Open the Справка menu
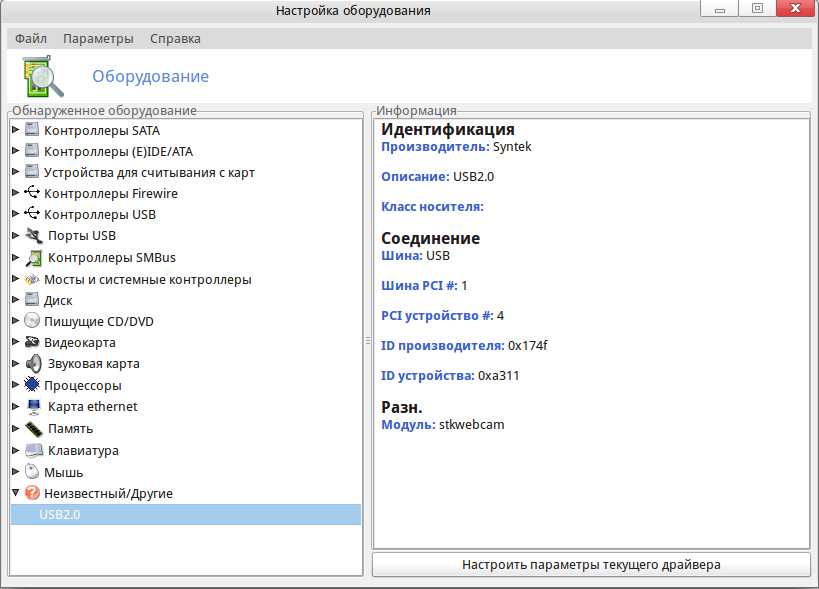Screen dimensions: 819x589 [x=175, y=39]
